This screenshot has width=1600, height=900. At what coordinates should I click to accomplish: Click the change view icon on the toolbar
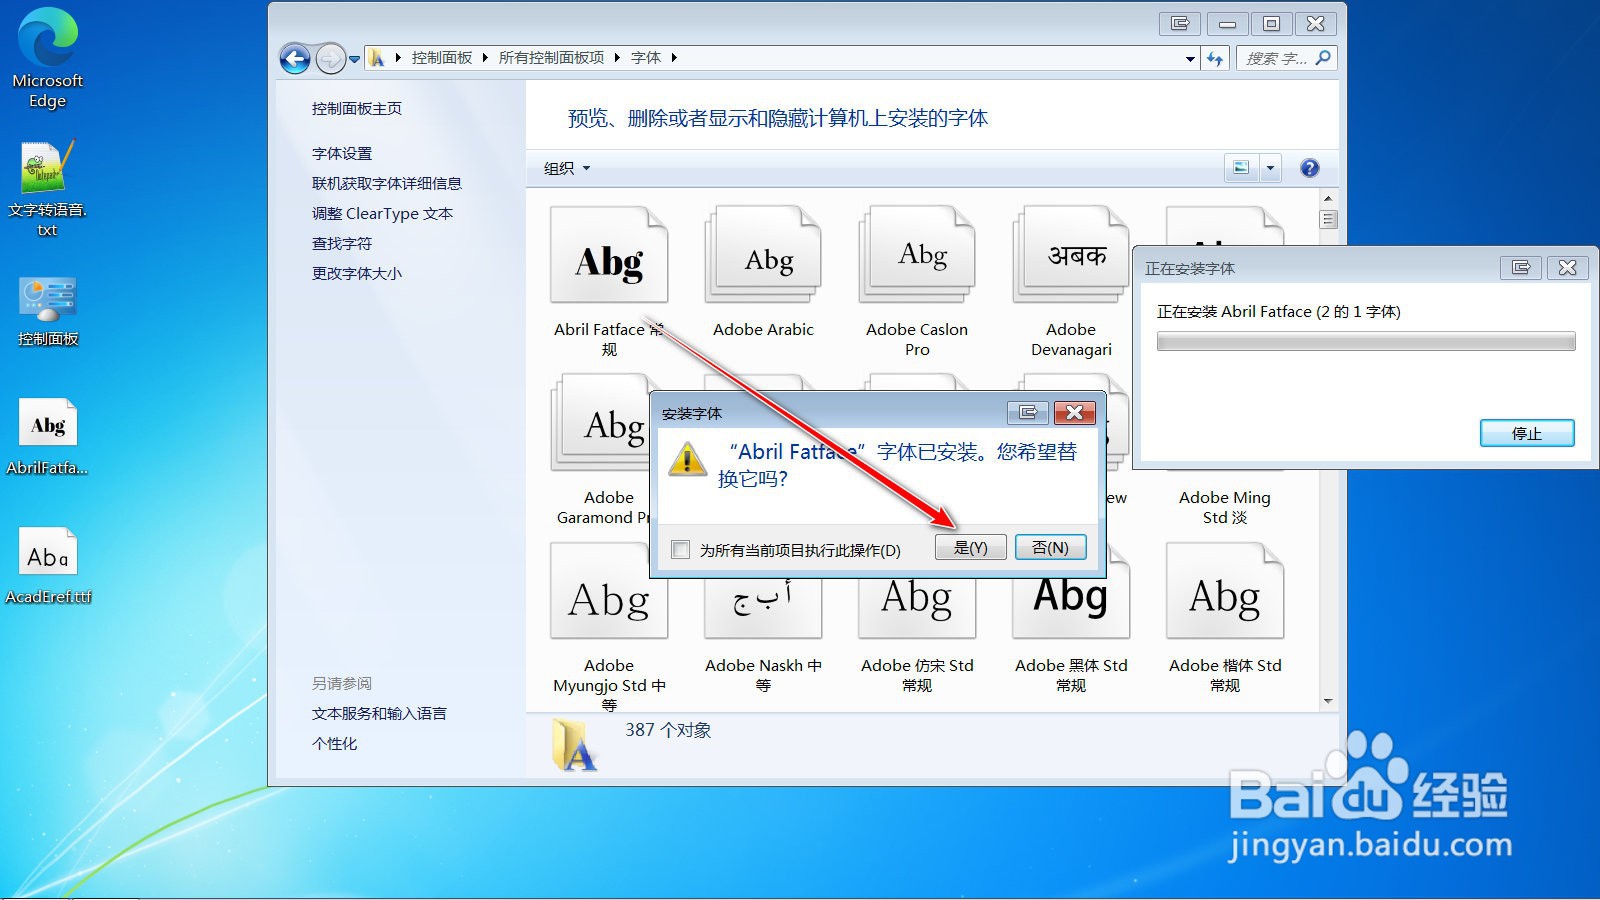[1240, 168]
